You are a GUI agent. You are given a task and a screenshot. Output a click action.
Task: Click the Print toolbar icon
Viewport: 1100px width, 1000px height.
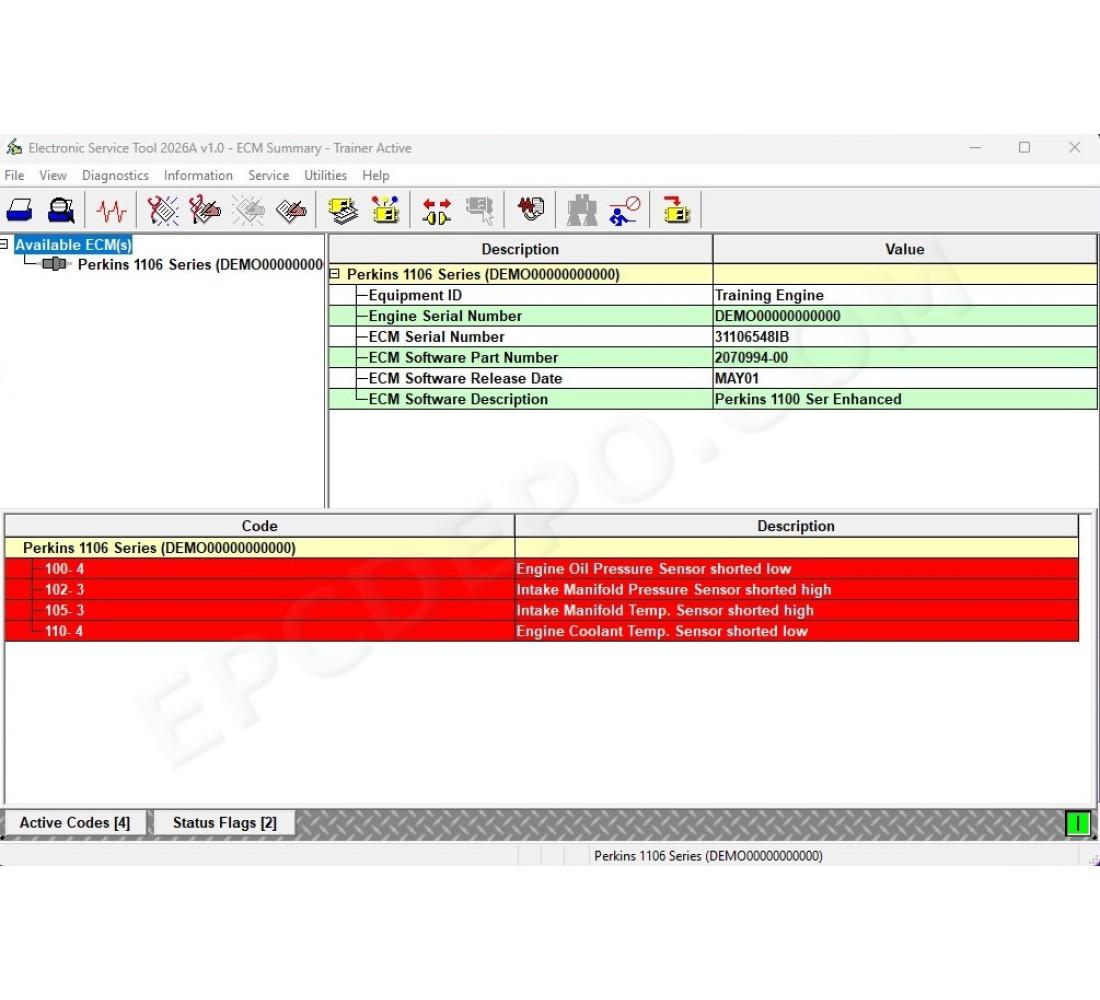(19, 210)
